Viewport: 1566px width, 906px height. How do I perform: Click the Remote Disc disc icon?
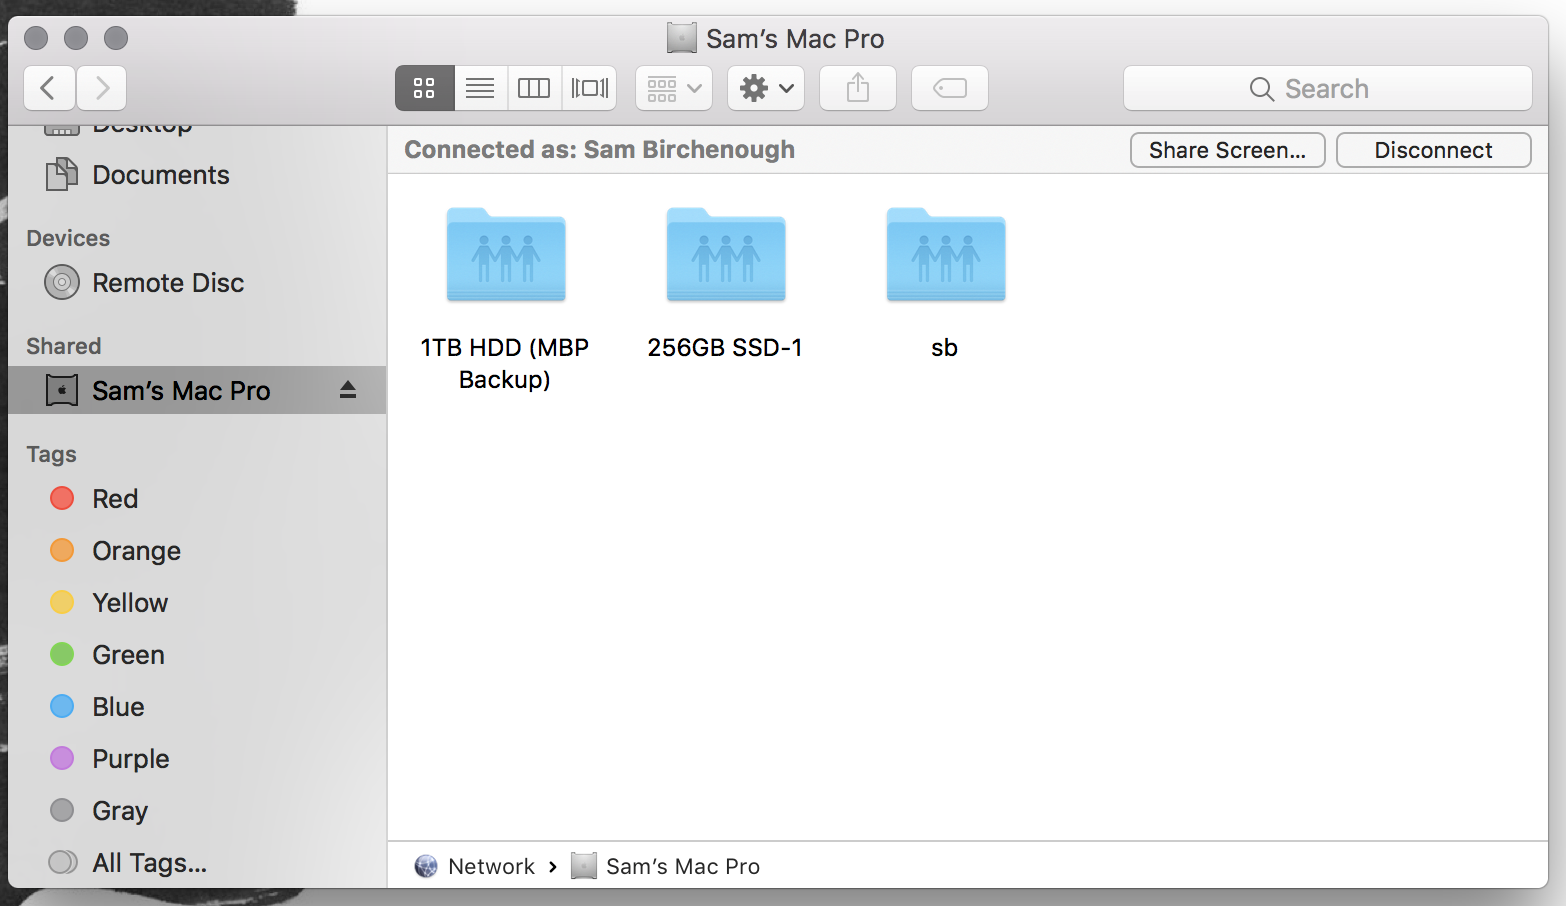pos(62,283)
